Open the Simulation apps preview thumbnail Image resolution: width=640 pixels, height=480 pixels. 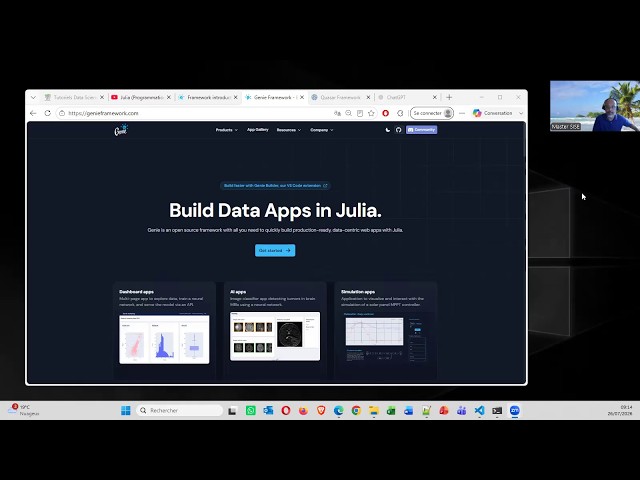(386, 337)
